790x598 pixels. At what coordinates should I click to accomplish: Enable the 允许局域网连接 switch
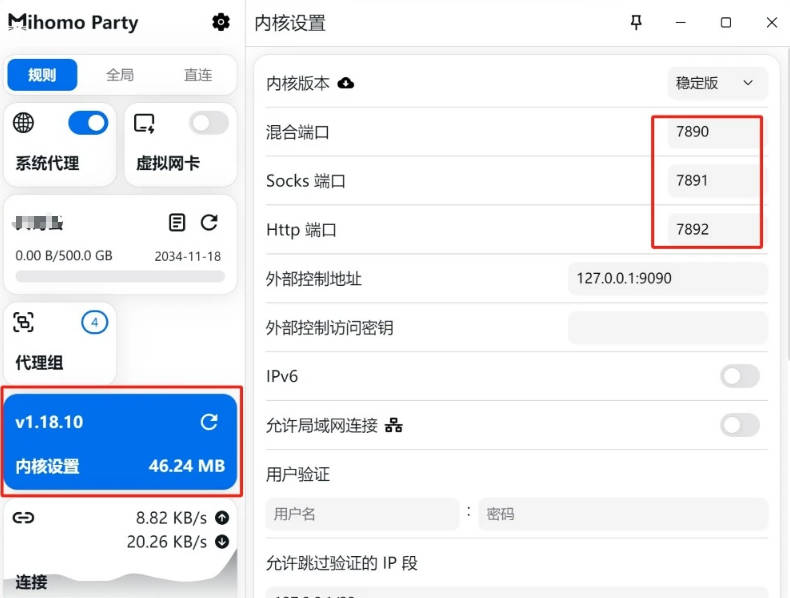point(740,425)
